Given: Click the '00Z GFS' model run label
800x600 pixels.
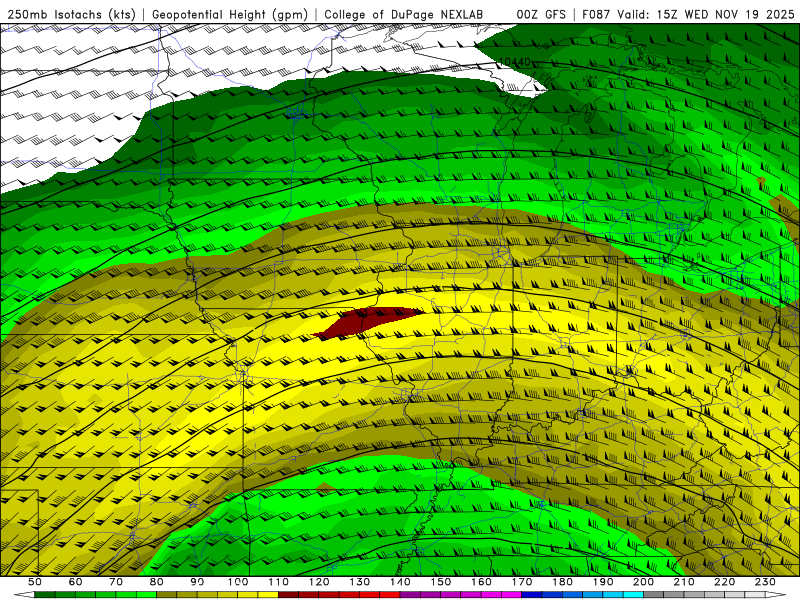Looking at the screenshot, I should pyautogui.click(x=541, y=14).
